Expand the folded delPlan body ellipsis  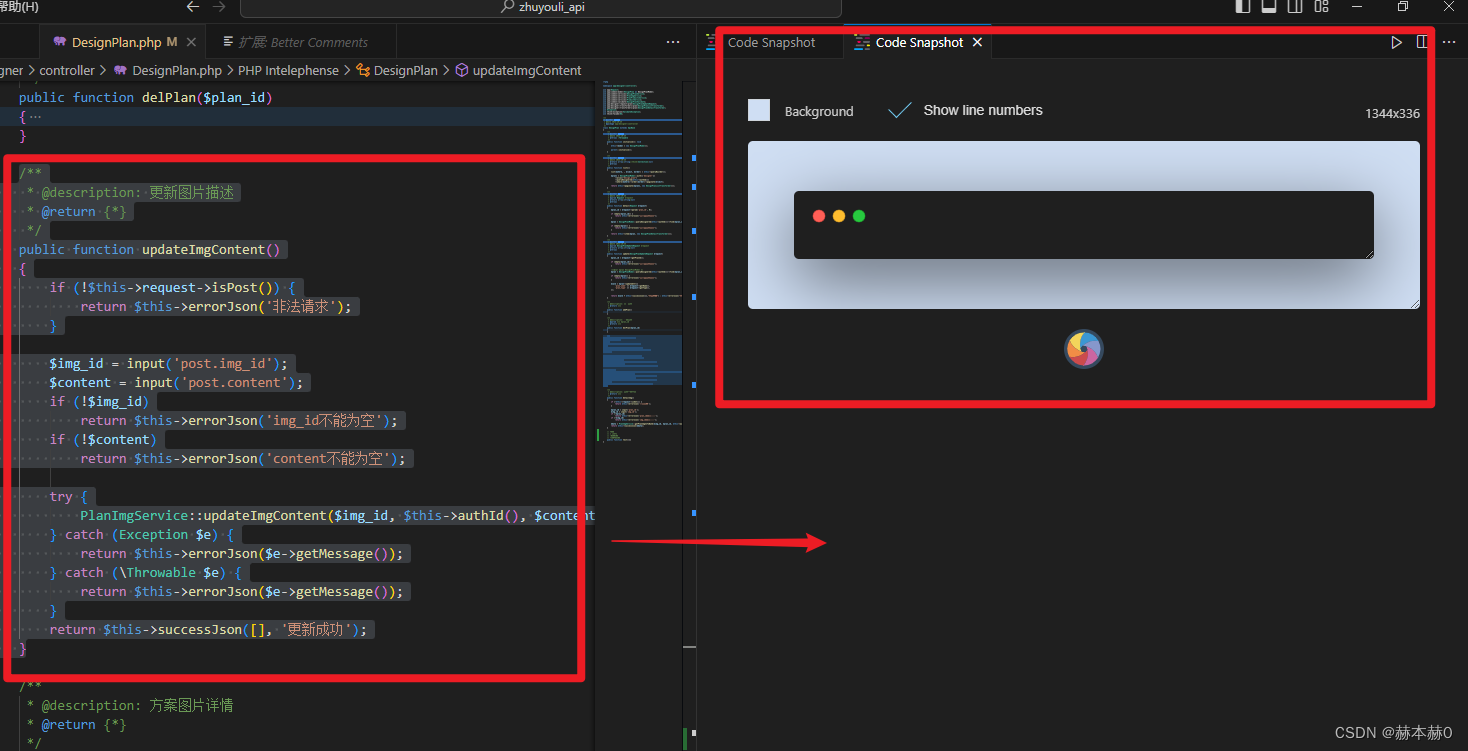pyautogui.click(x=36, y=116)
